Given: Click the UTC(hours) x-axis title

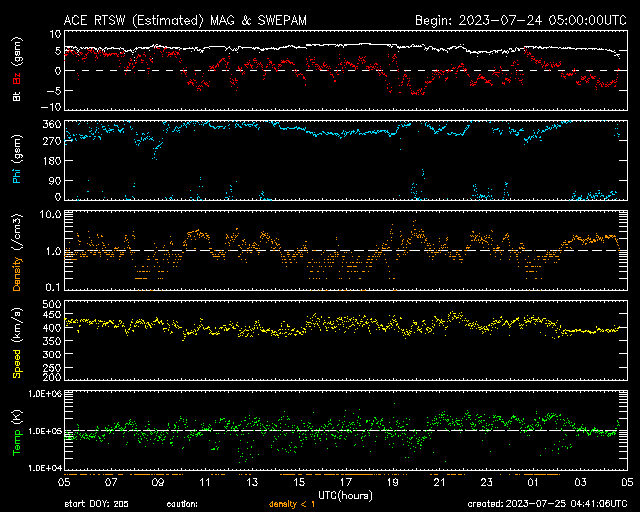Looking at the screenshot, I should [346, 494].
